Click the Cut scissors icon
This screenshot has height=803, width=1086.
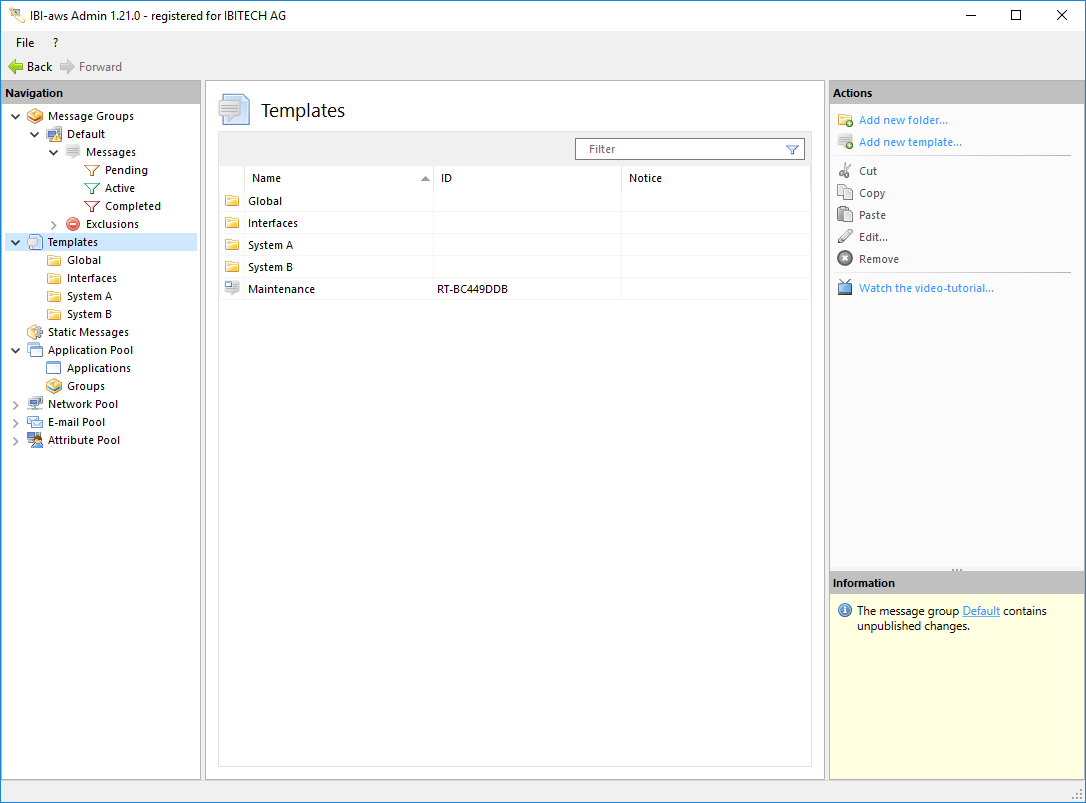coord(845,171)
